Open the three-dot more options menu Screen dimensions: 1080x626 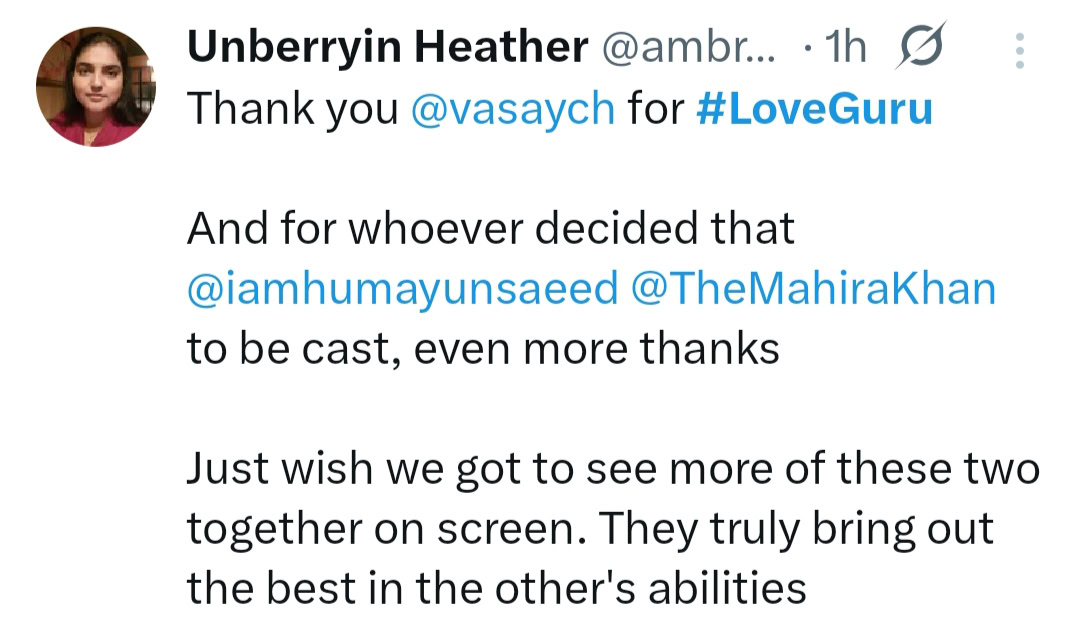1019,50
